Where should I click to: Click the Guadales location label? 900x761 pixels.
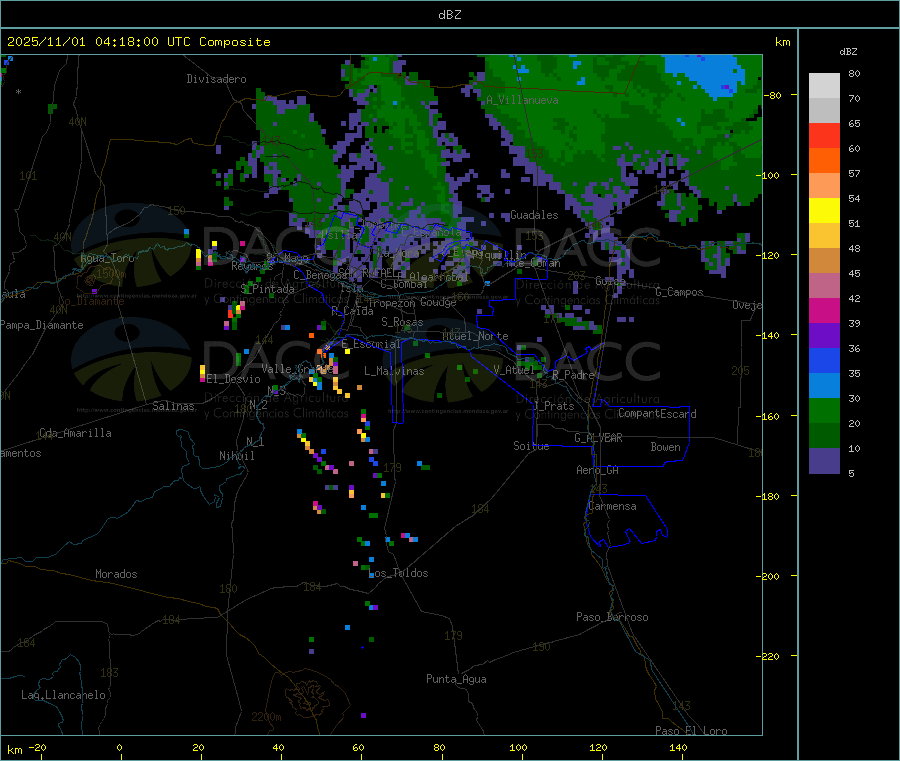click(534, 215)
